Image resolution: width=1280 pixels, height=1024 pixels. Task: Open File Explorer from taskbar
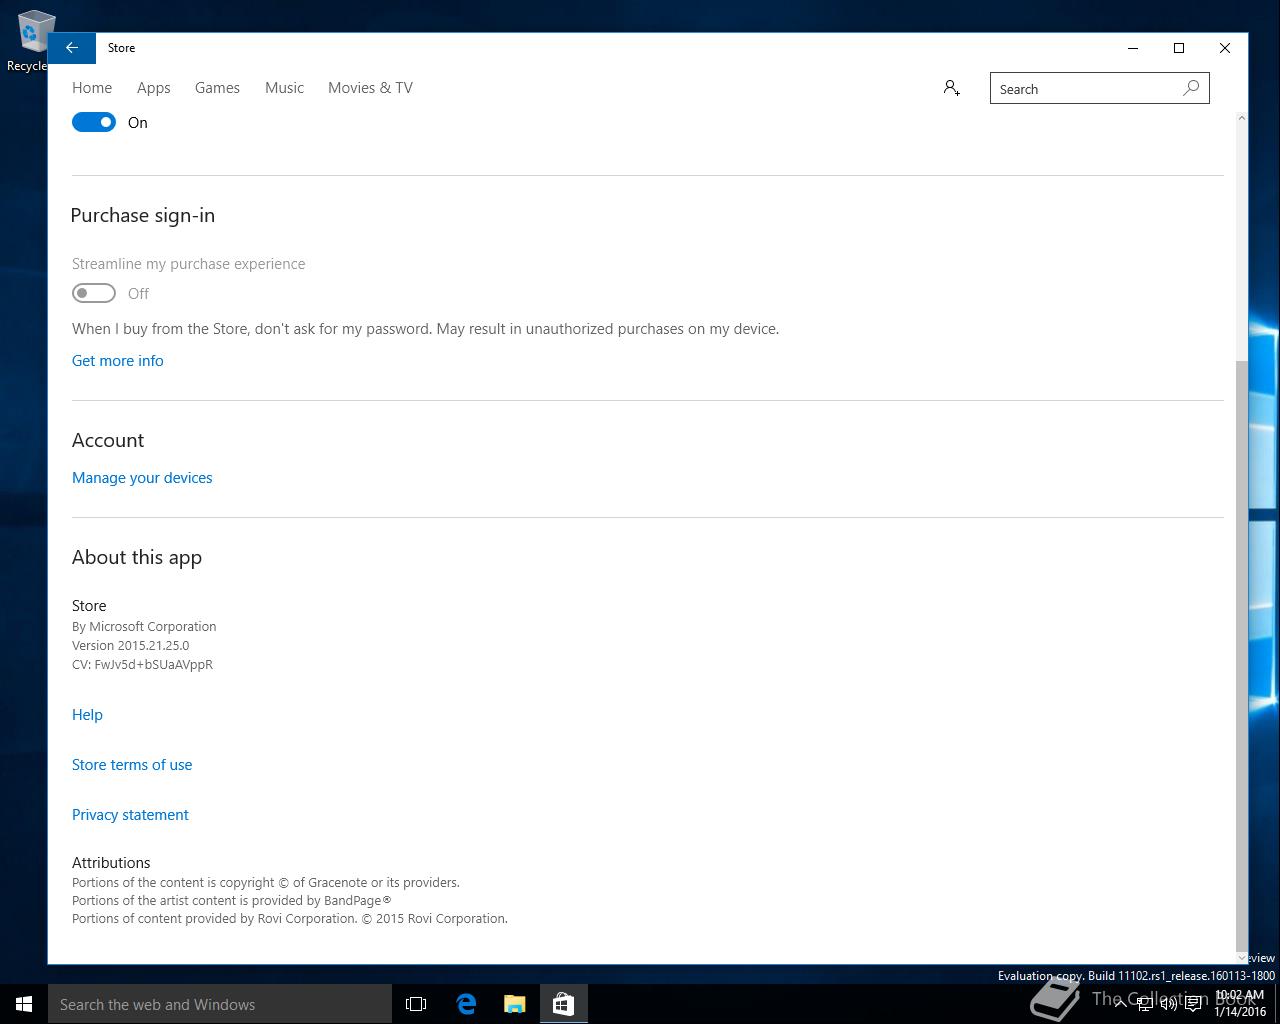click(x=514, y=1004)
